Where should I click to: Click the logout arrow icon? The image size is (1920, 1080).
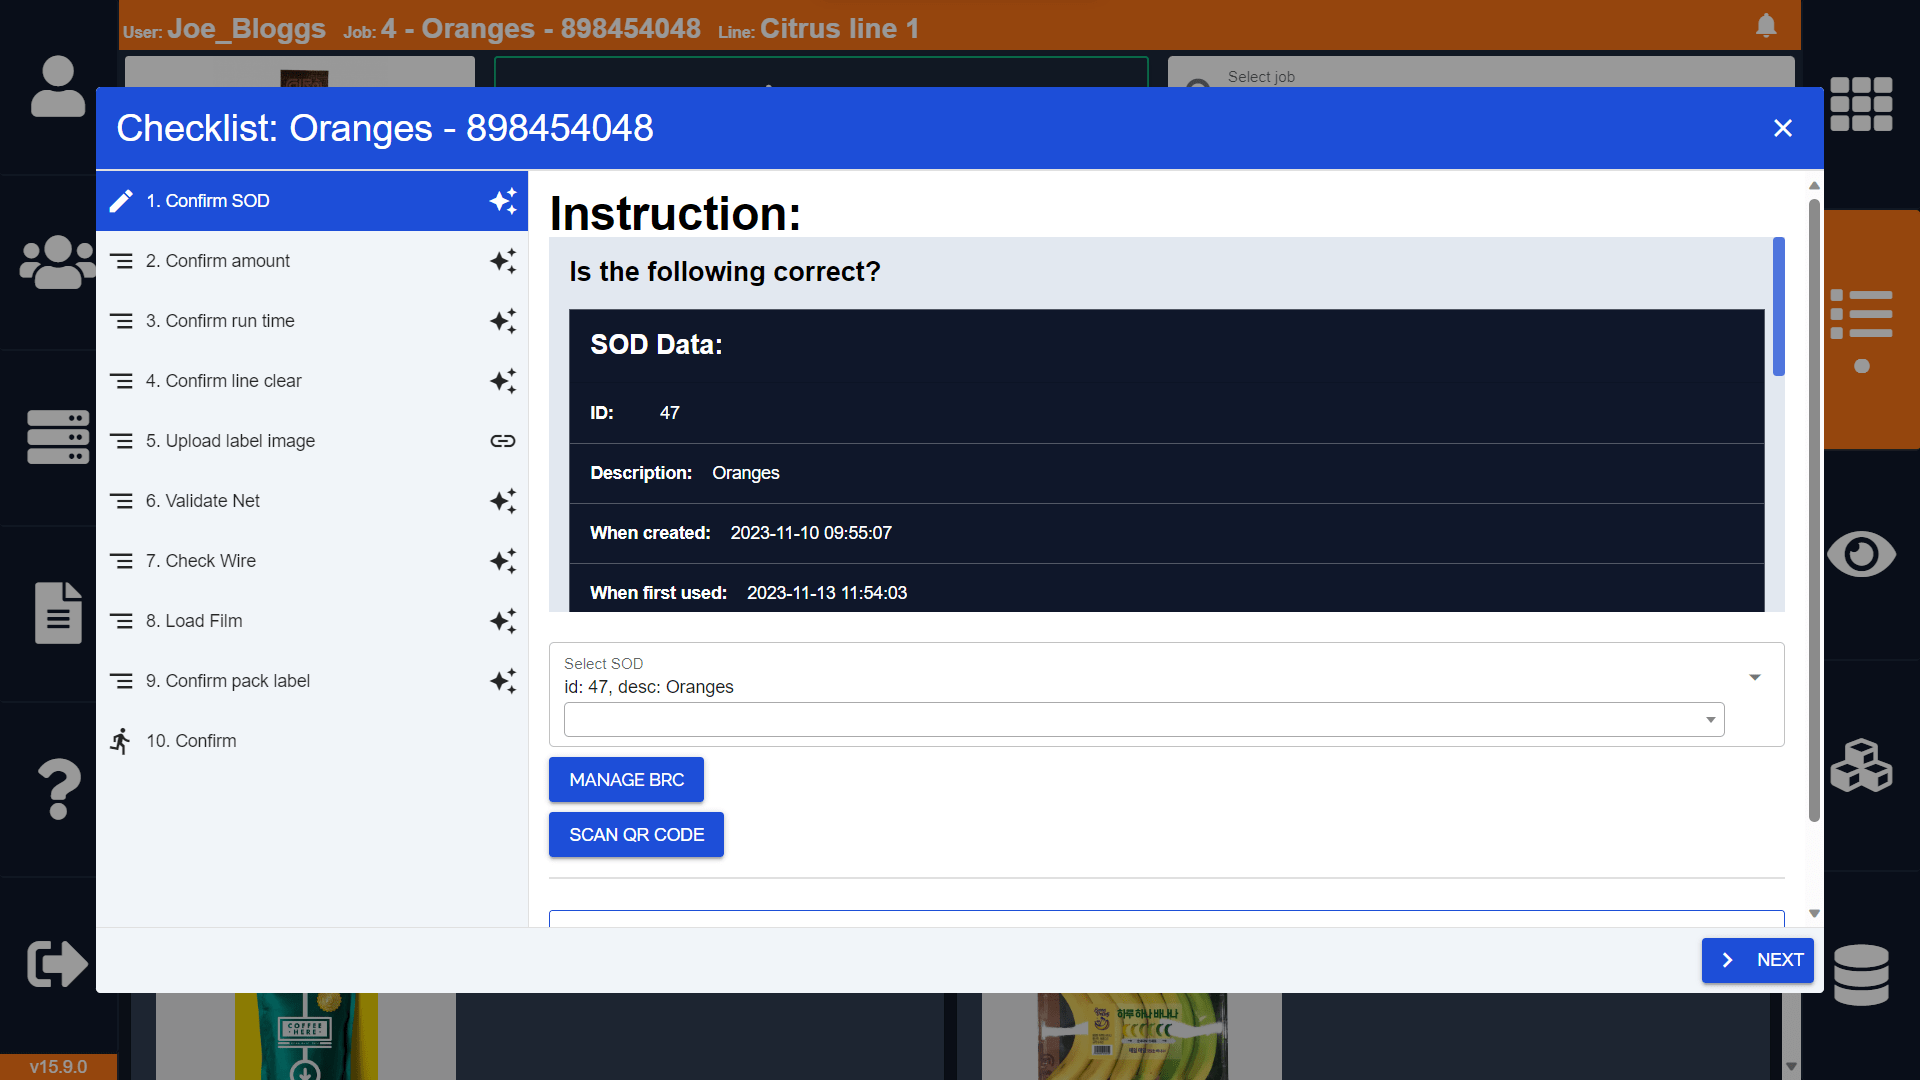tap(58, 964)
